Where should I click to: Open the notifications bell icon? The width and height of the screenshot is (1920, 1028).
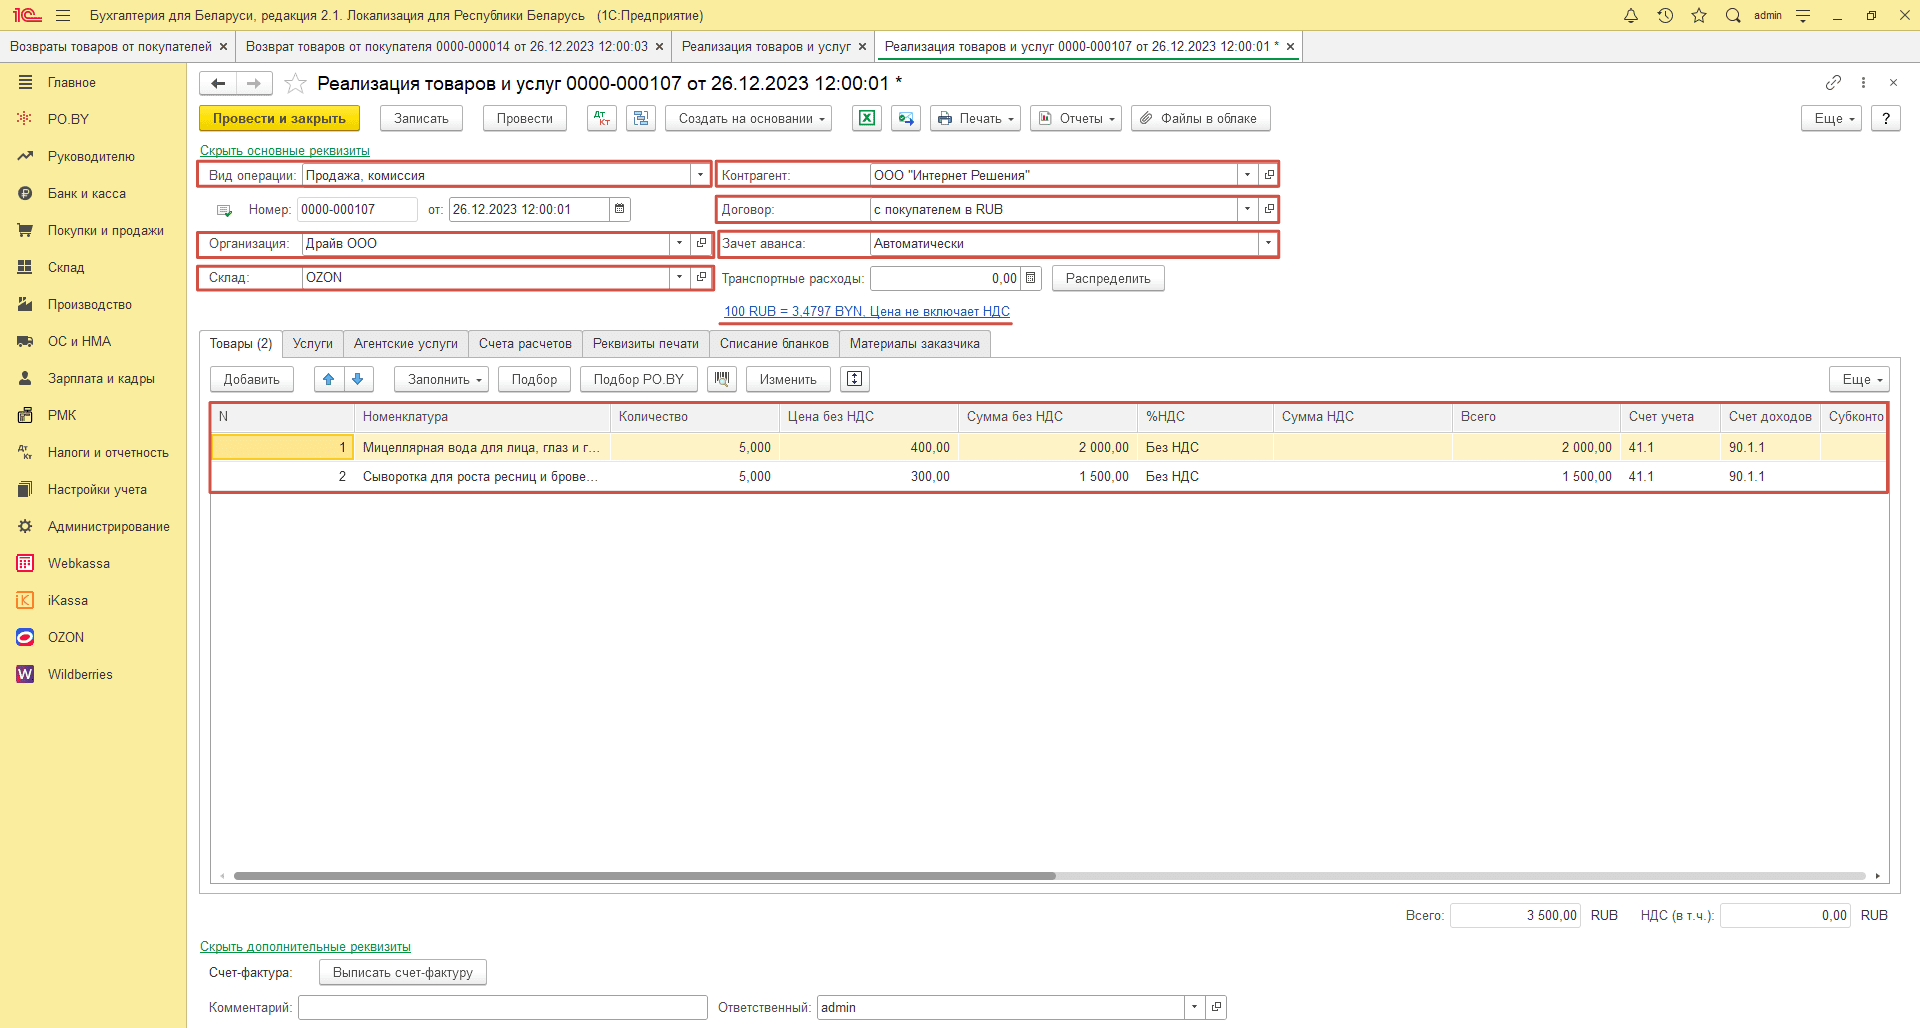pyautogui.click(x=1631, y=15)
